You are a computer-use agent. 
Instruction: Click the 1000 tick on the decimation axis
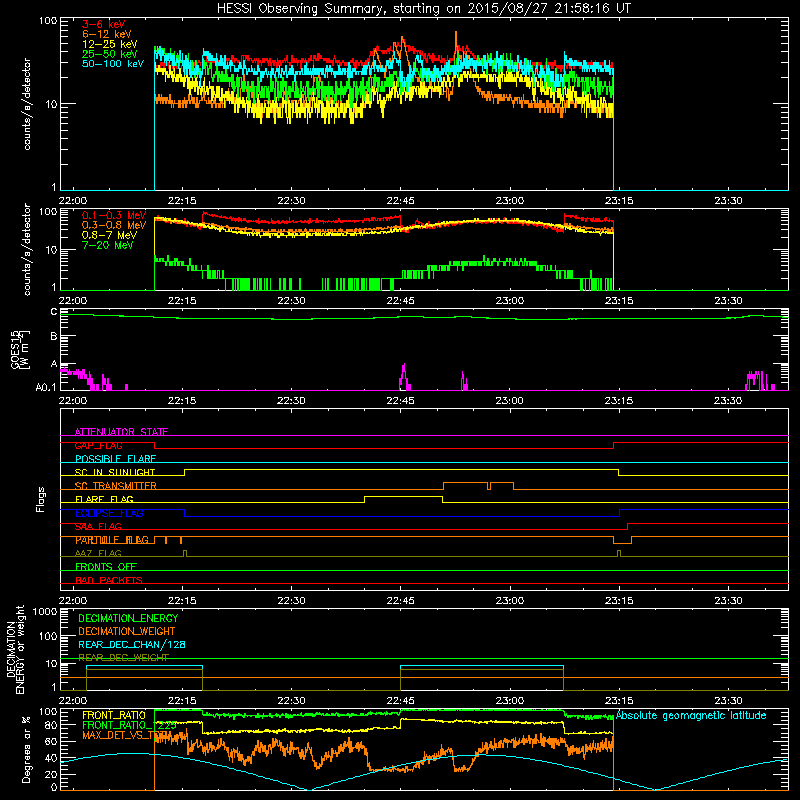click(45, 611)
